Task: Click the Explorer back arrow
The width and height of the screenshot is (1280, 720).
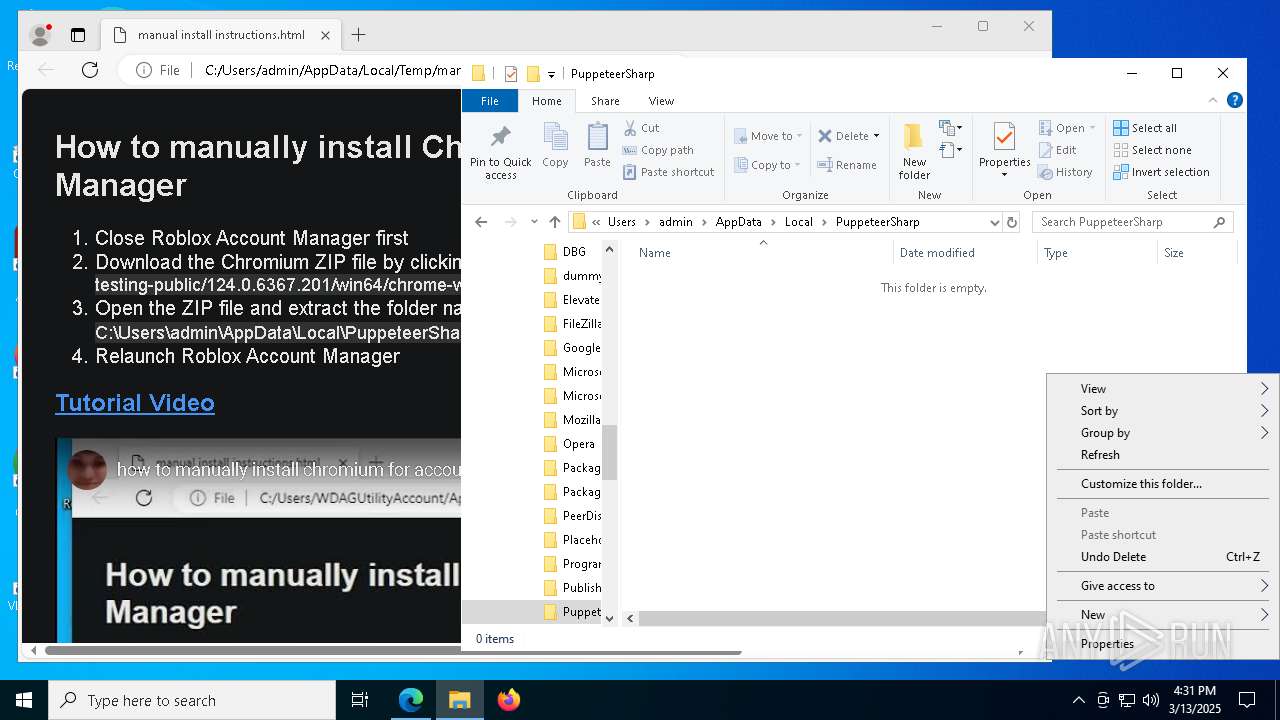Action: 481,222
